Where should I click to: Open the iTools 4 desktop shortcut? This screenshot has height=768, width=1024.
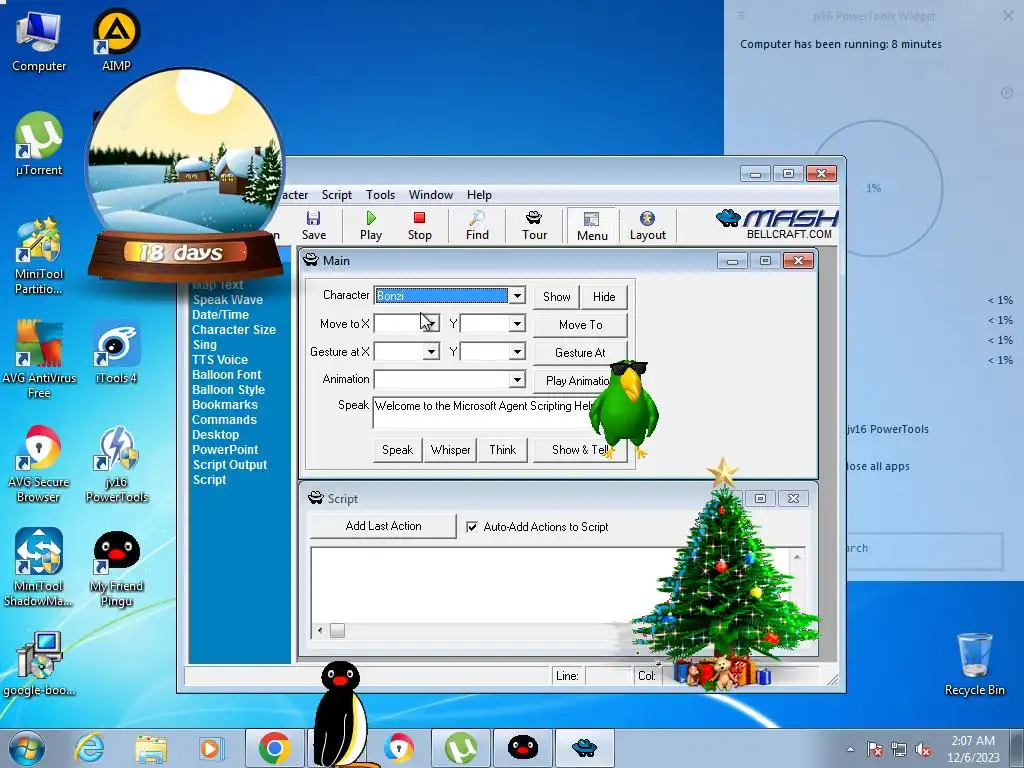tap(116, 352)
